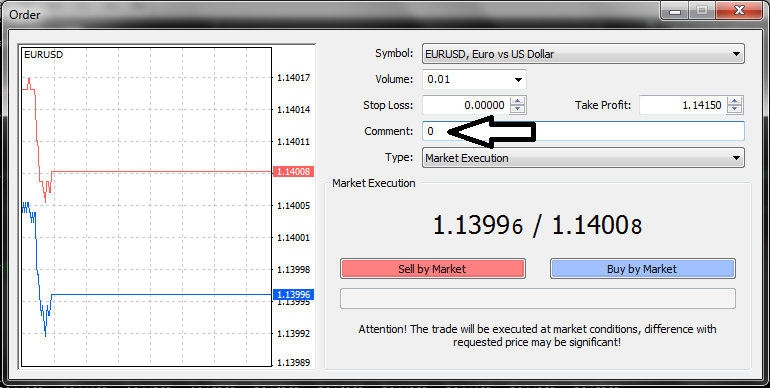Click the disabled maximize button in the title bar
Image resolution: width=770 pixels, height=388 pixels.
[x=703, y=10]
